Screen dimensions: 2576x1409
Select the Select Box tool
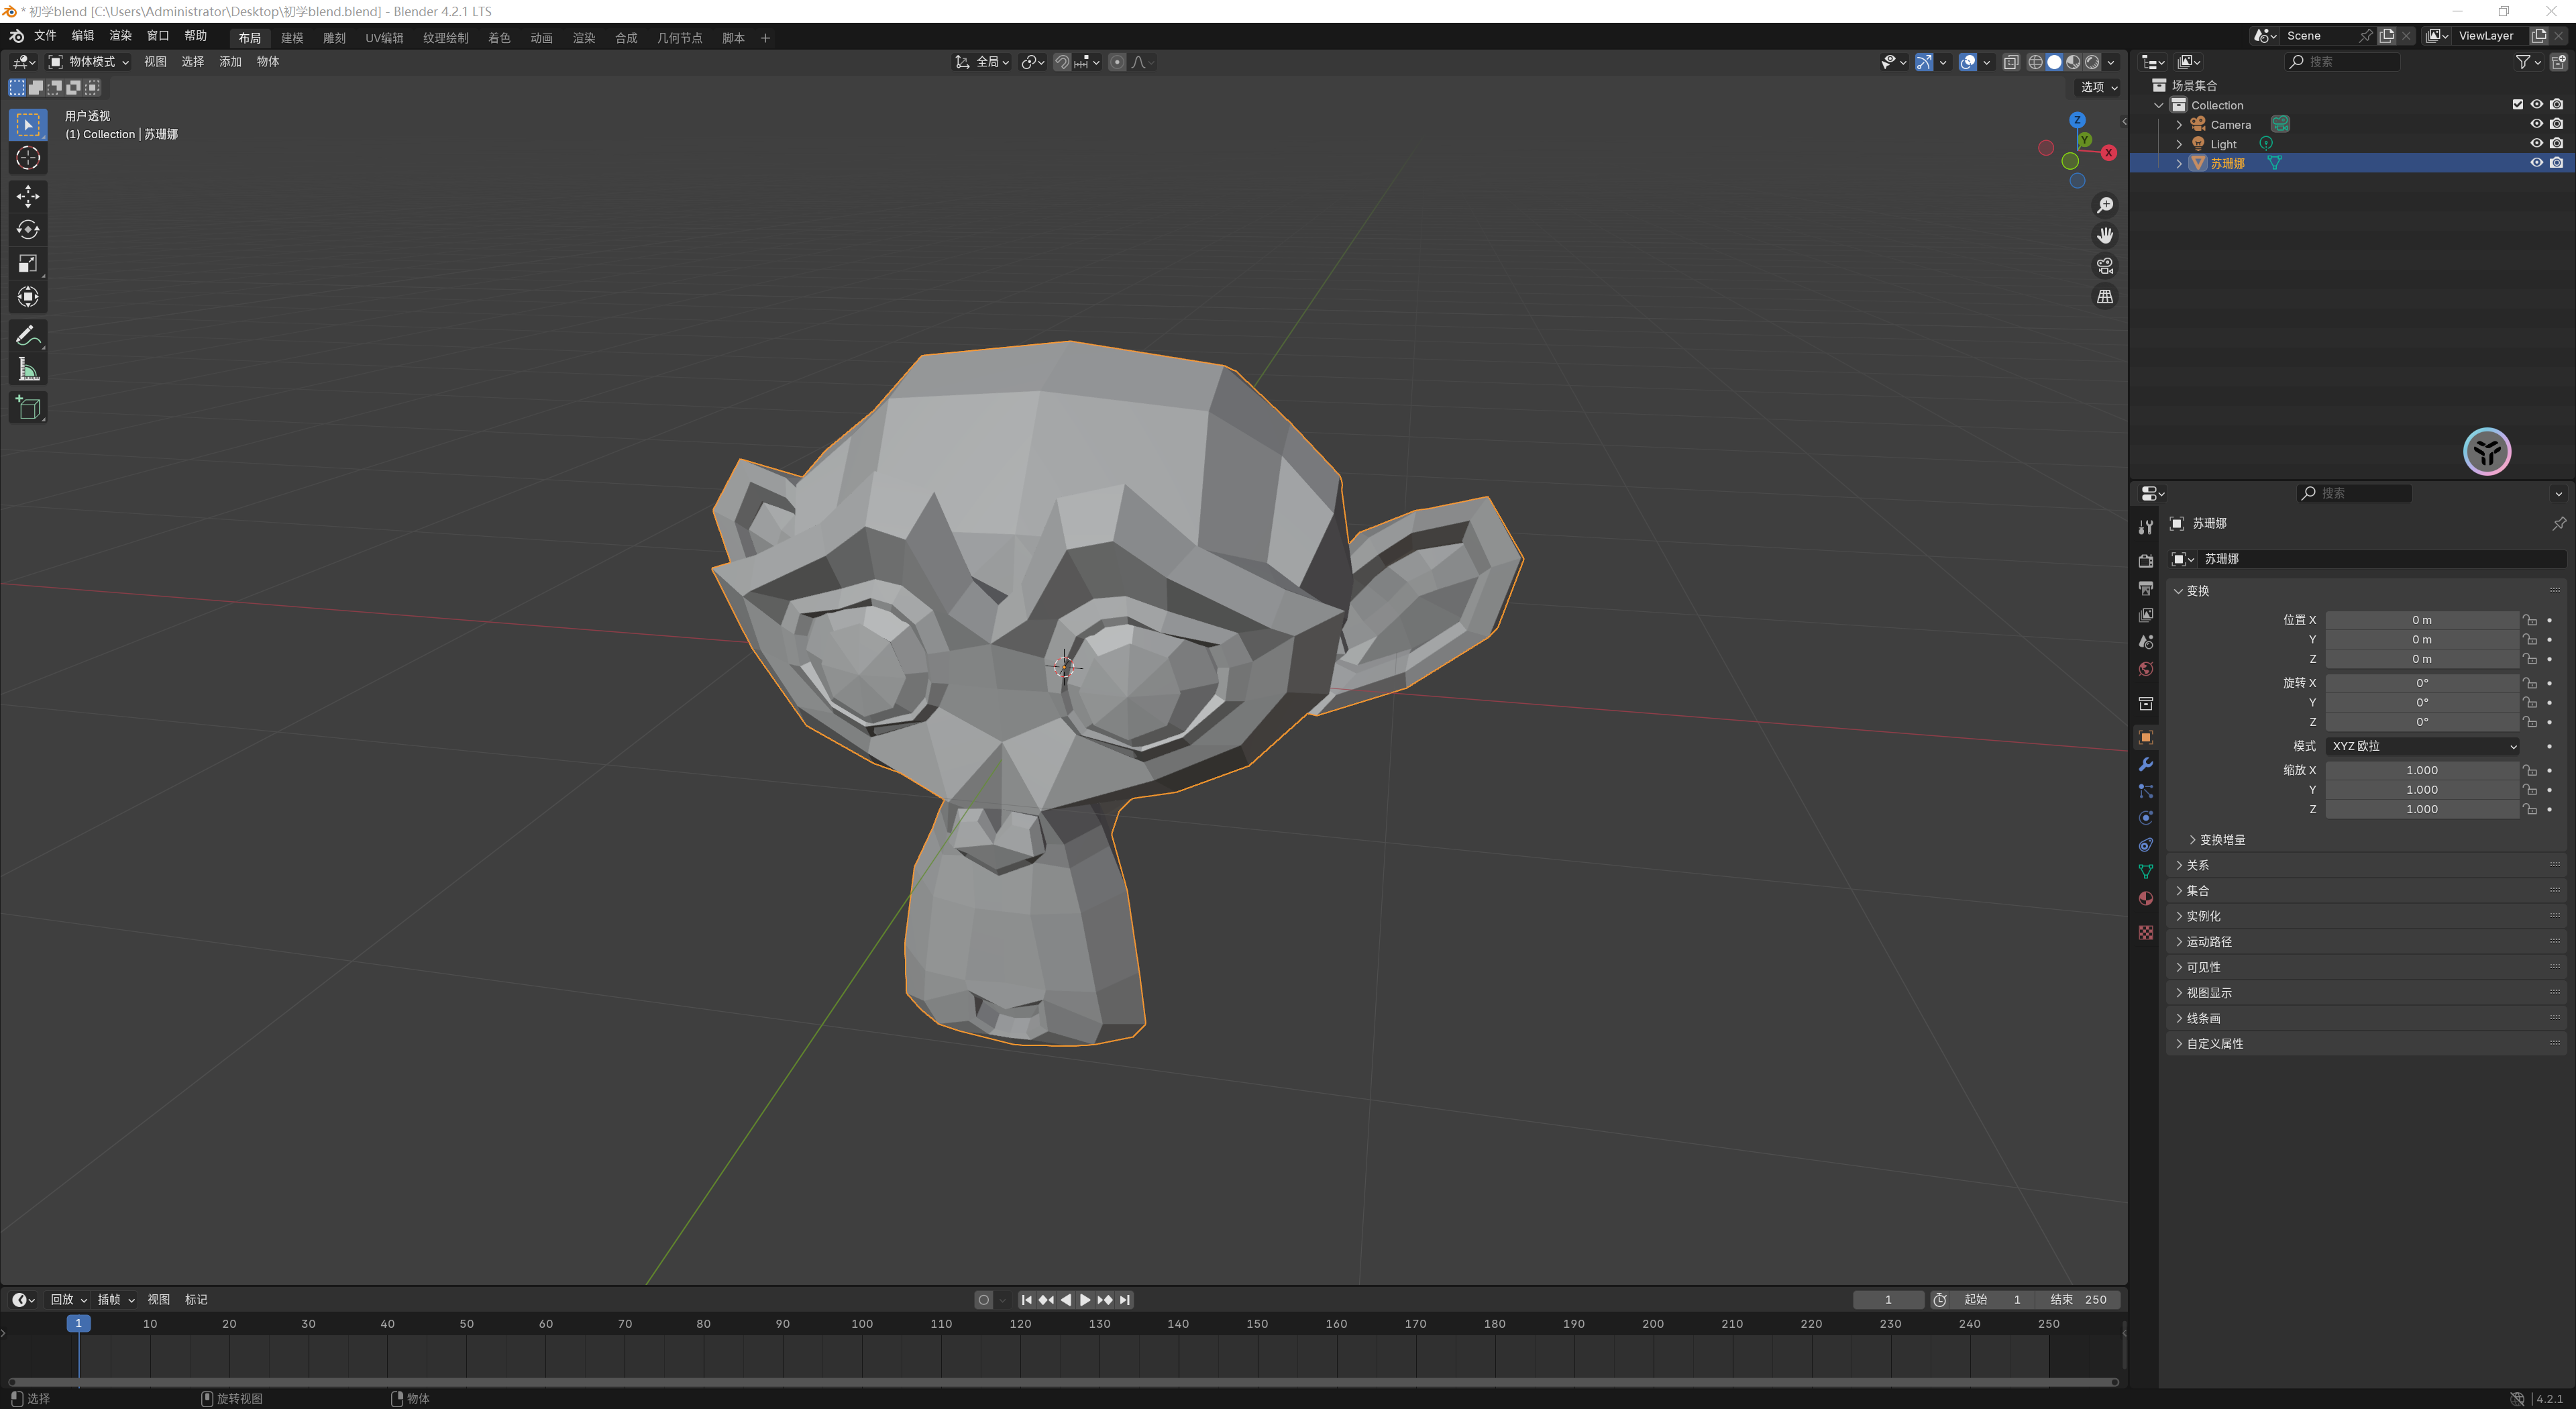[x=28, y=125]
